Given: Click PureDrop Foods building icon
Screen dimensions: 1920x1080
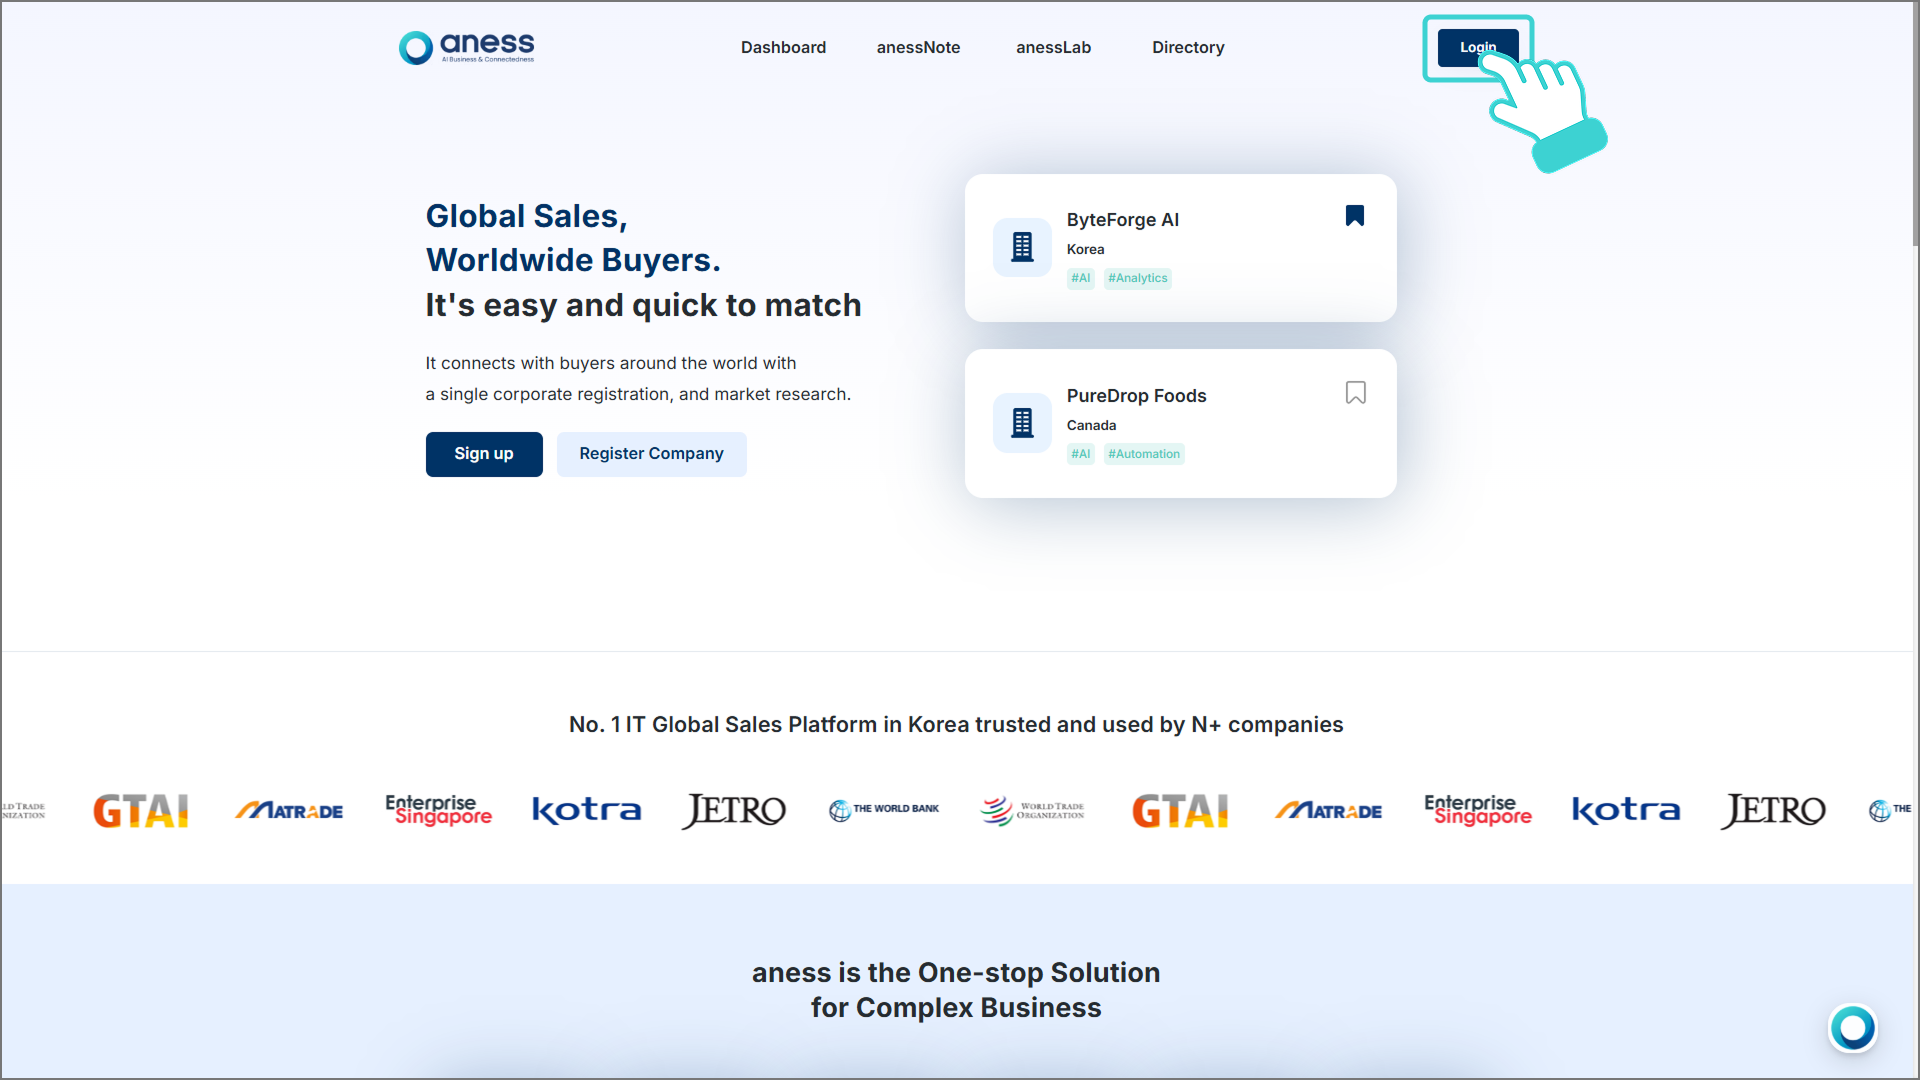Looking at the screenshot, I should (x=1022, y=423).
